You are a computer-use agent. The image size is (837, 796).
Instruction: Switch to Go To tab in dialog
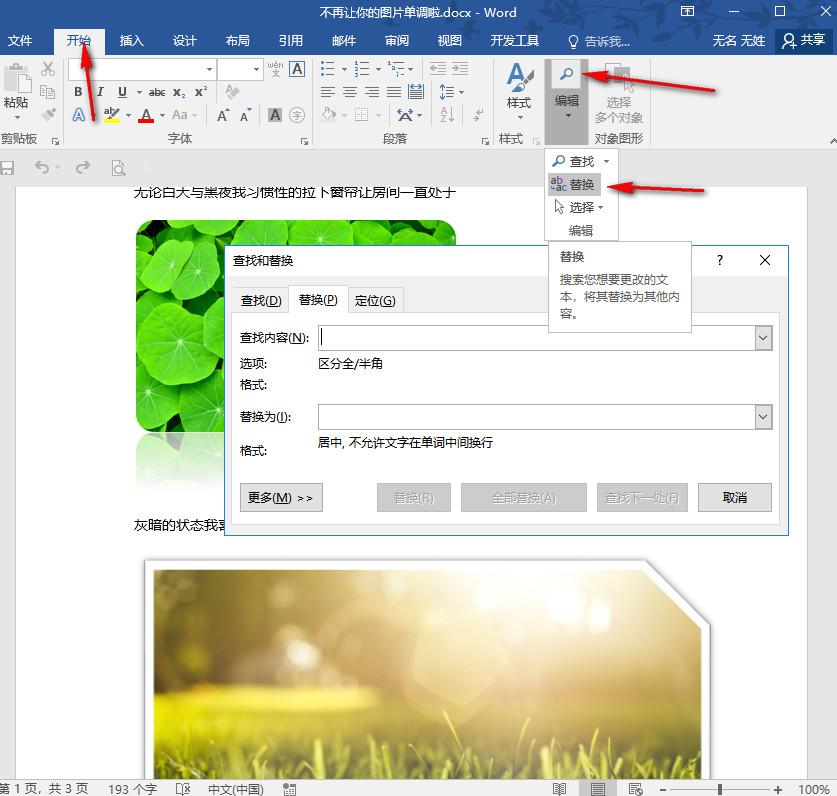click(375, 301)
